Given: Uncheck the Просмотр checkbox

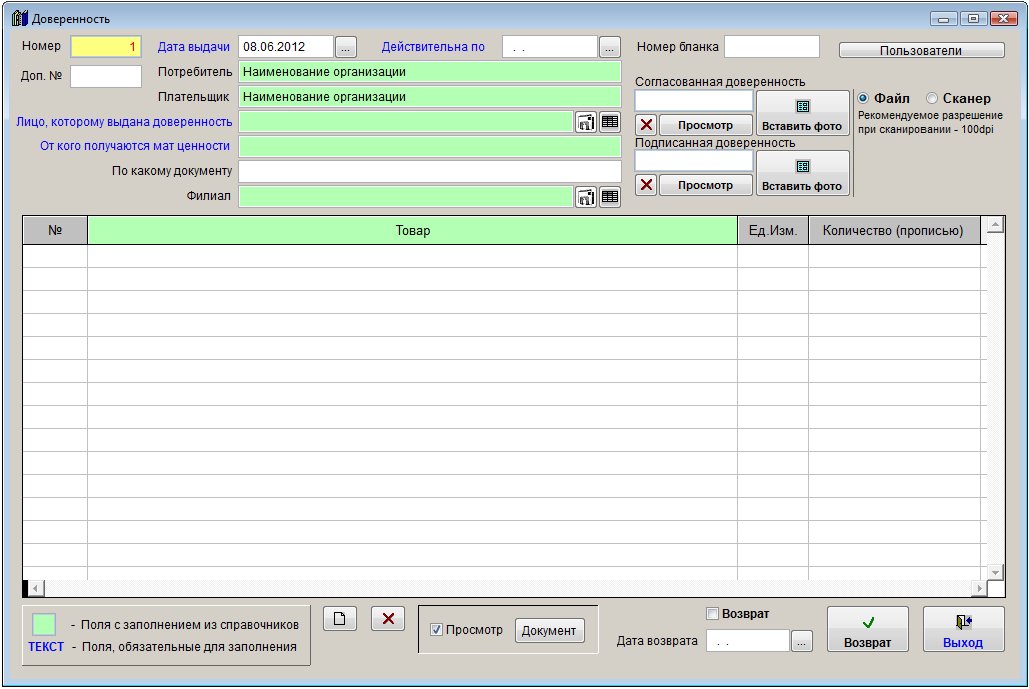Looking at the screenshot, I should pos(435,630).
